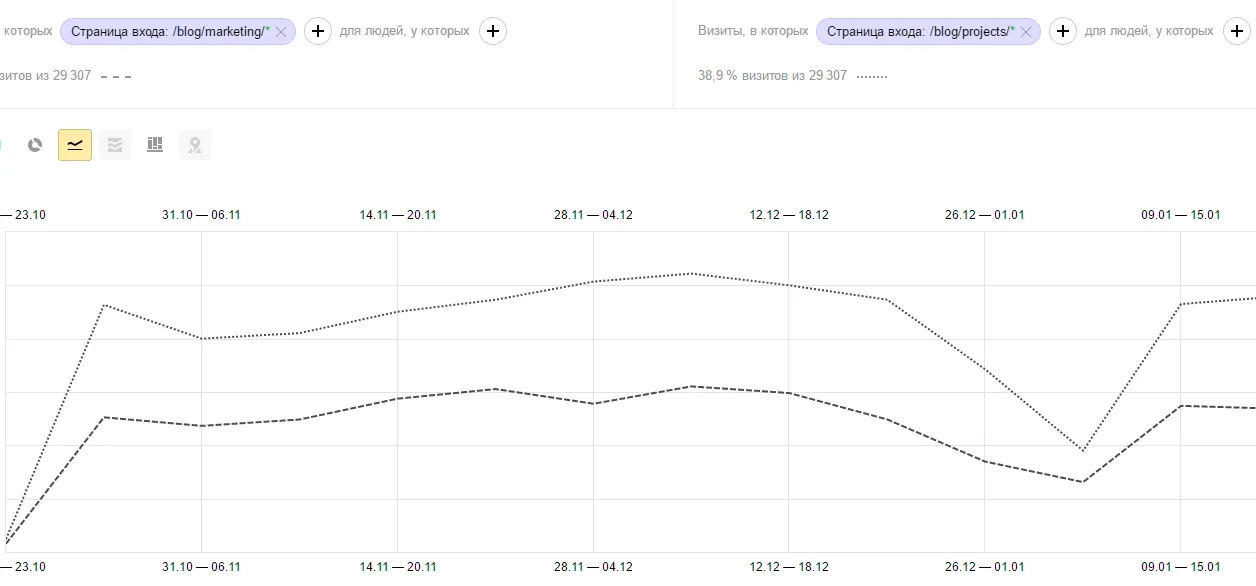
Task: Select the line chart view
Action: [x=75, y=145]
